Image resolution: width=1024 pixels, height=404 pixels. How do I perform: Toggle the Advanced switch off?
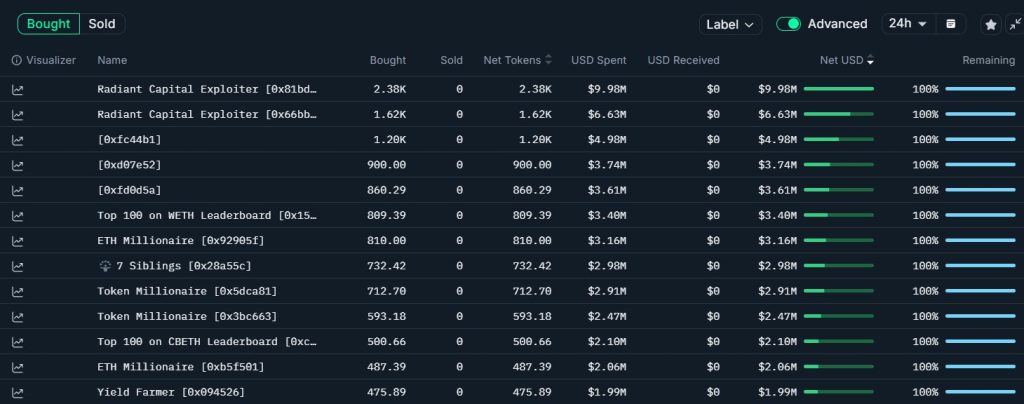click(x=789, y=24)
